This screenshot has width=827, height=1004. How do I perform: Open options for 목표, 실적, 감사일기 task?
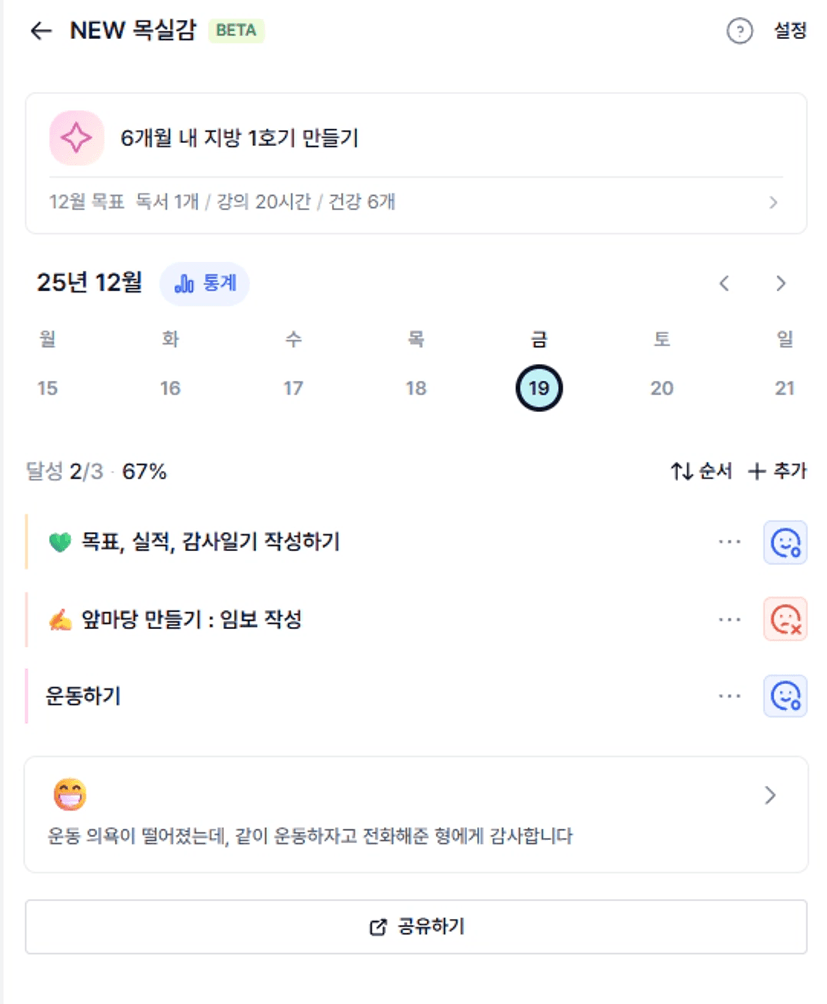730,542
